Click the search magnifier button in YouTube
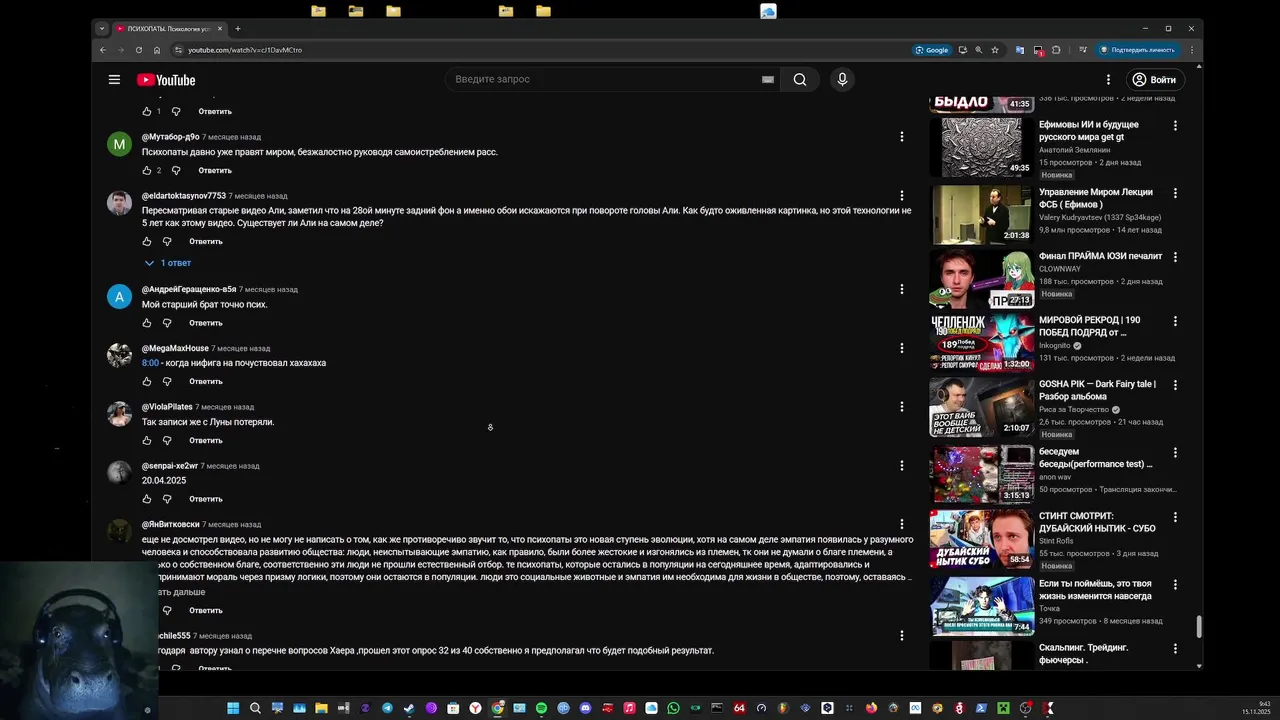 point(800,80)
